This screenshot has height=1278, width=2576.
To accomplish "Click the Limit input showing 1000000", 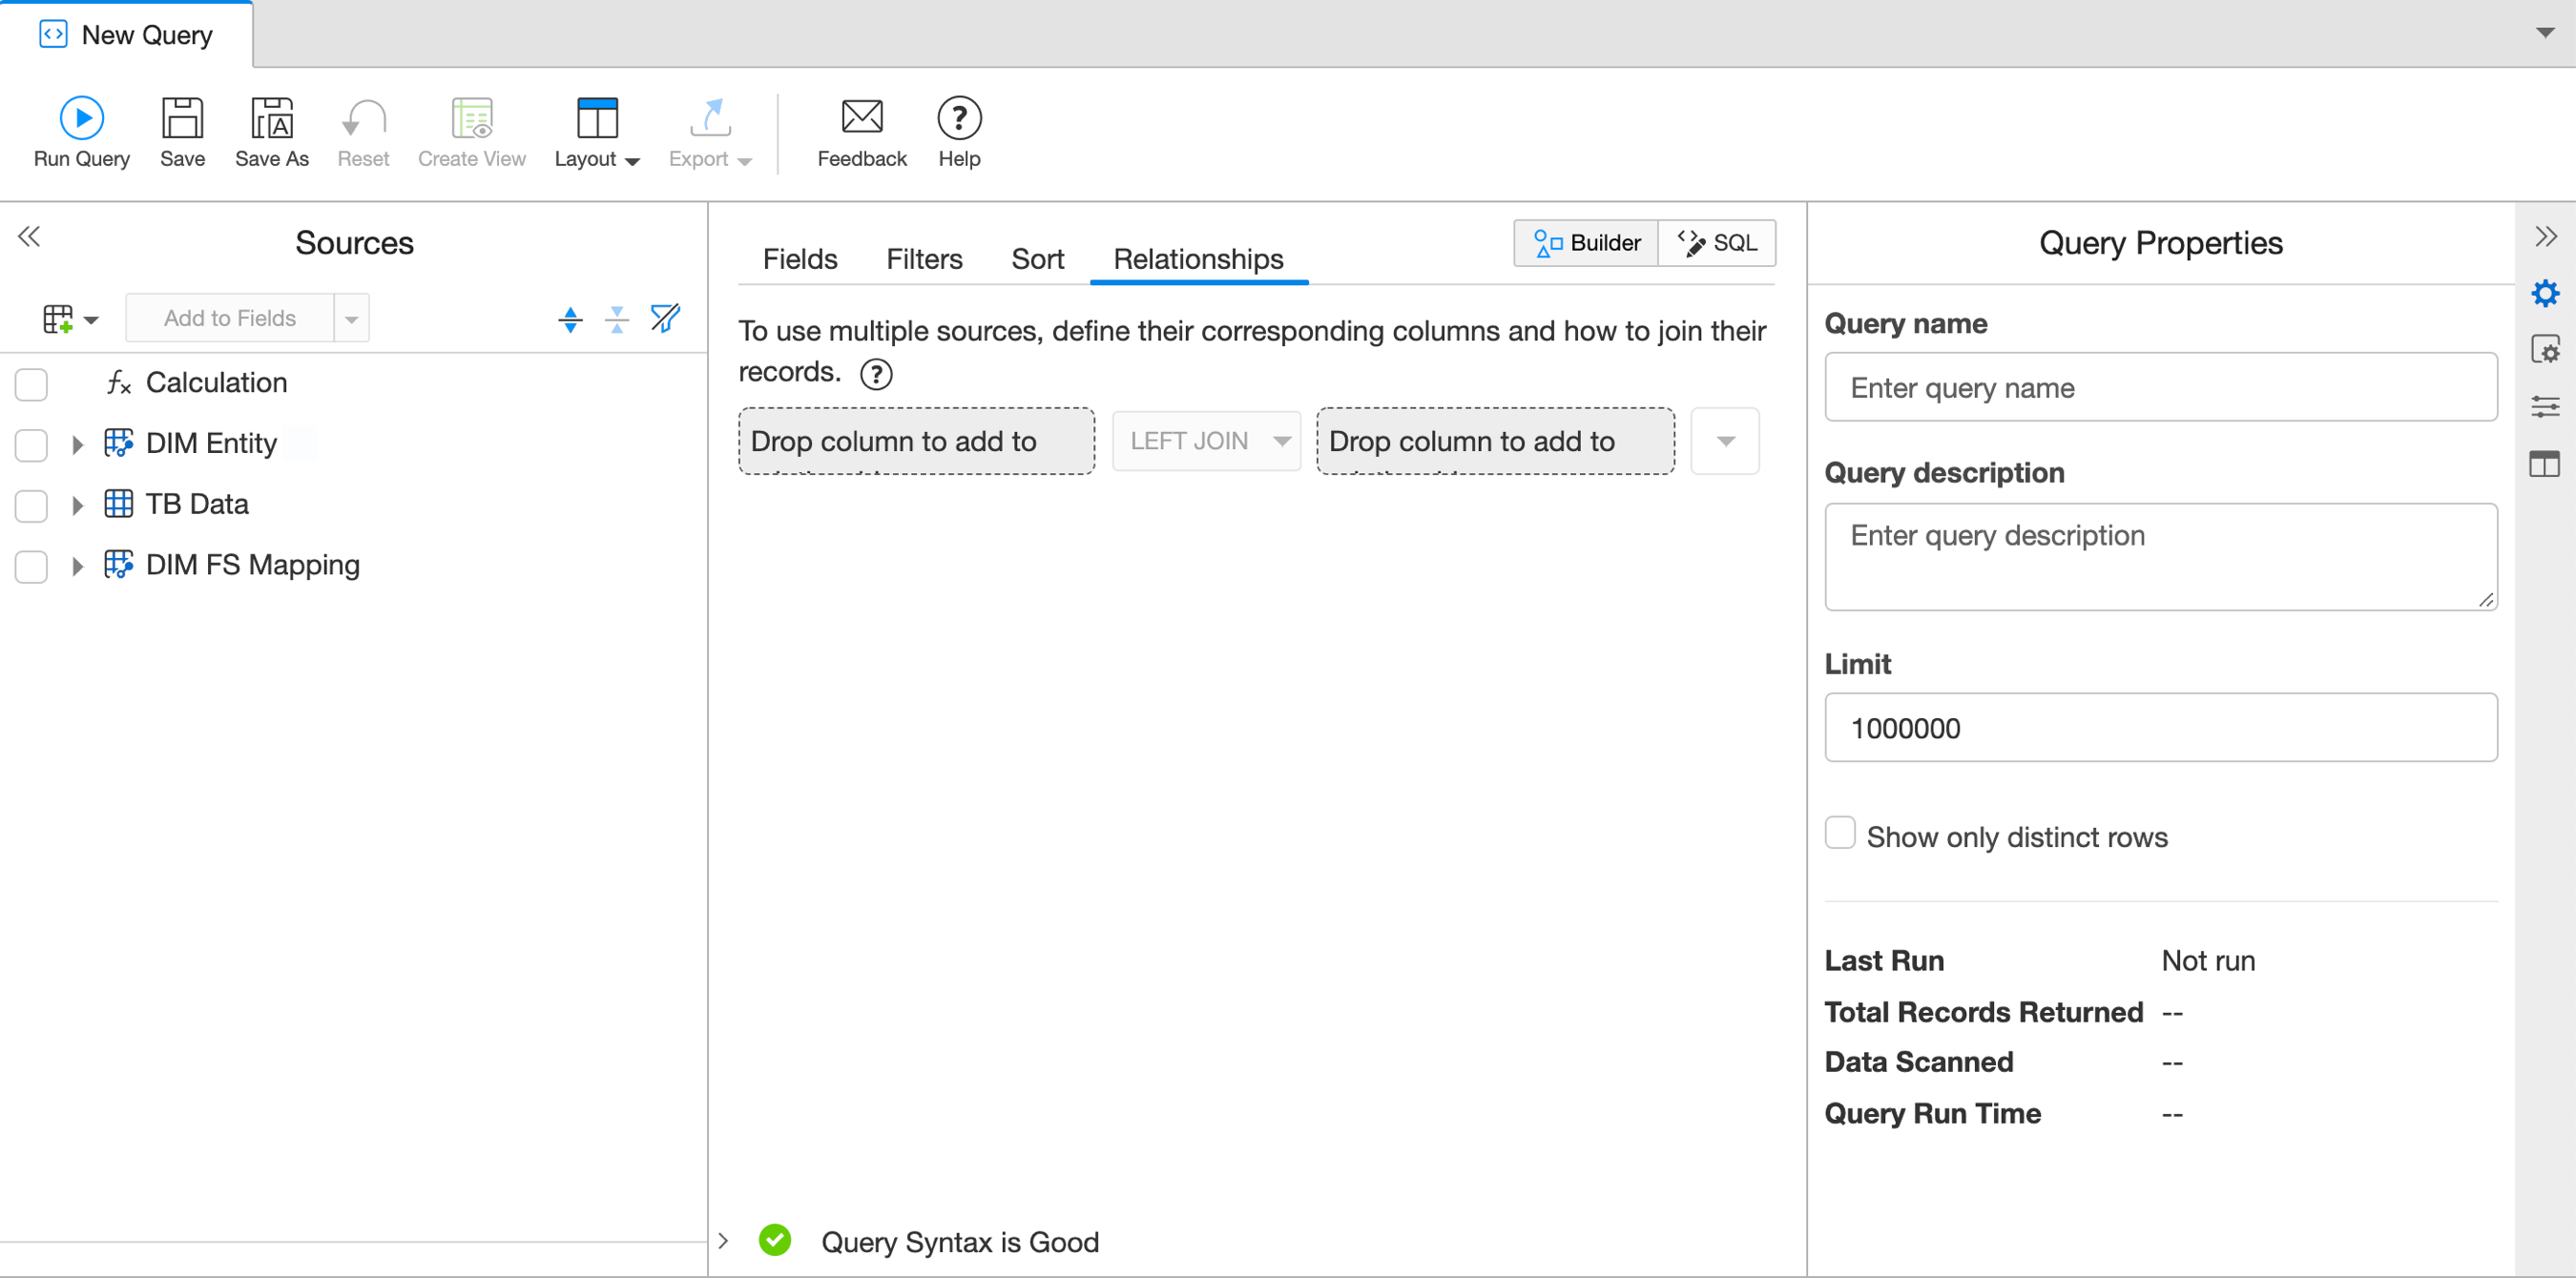I will pyautogui.click(x=2160, y=728).
